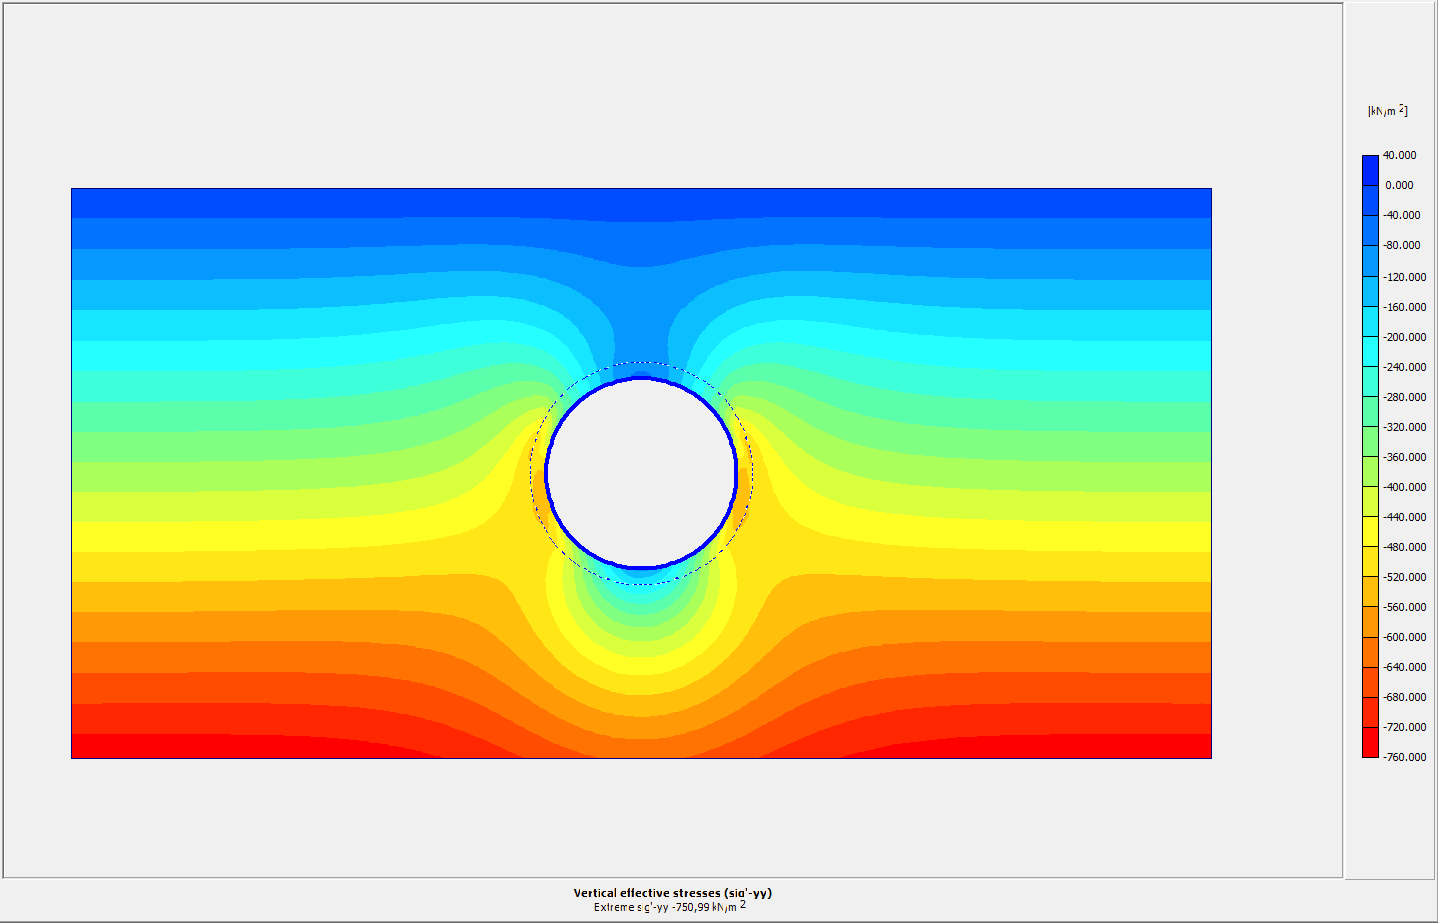Click the -320.000 legend value
The image size is (1438, 923).
click(1404, 427)
